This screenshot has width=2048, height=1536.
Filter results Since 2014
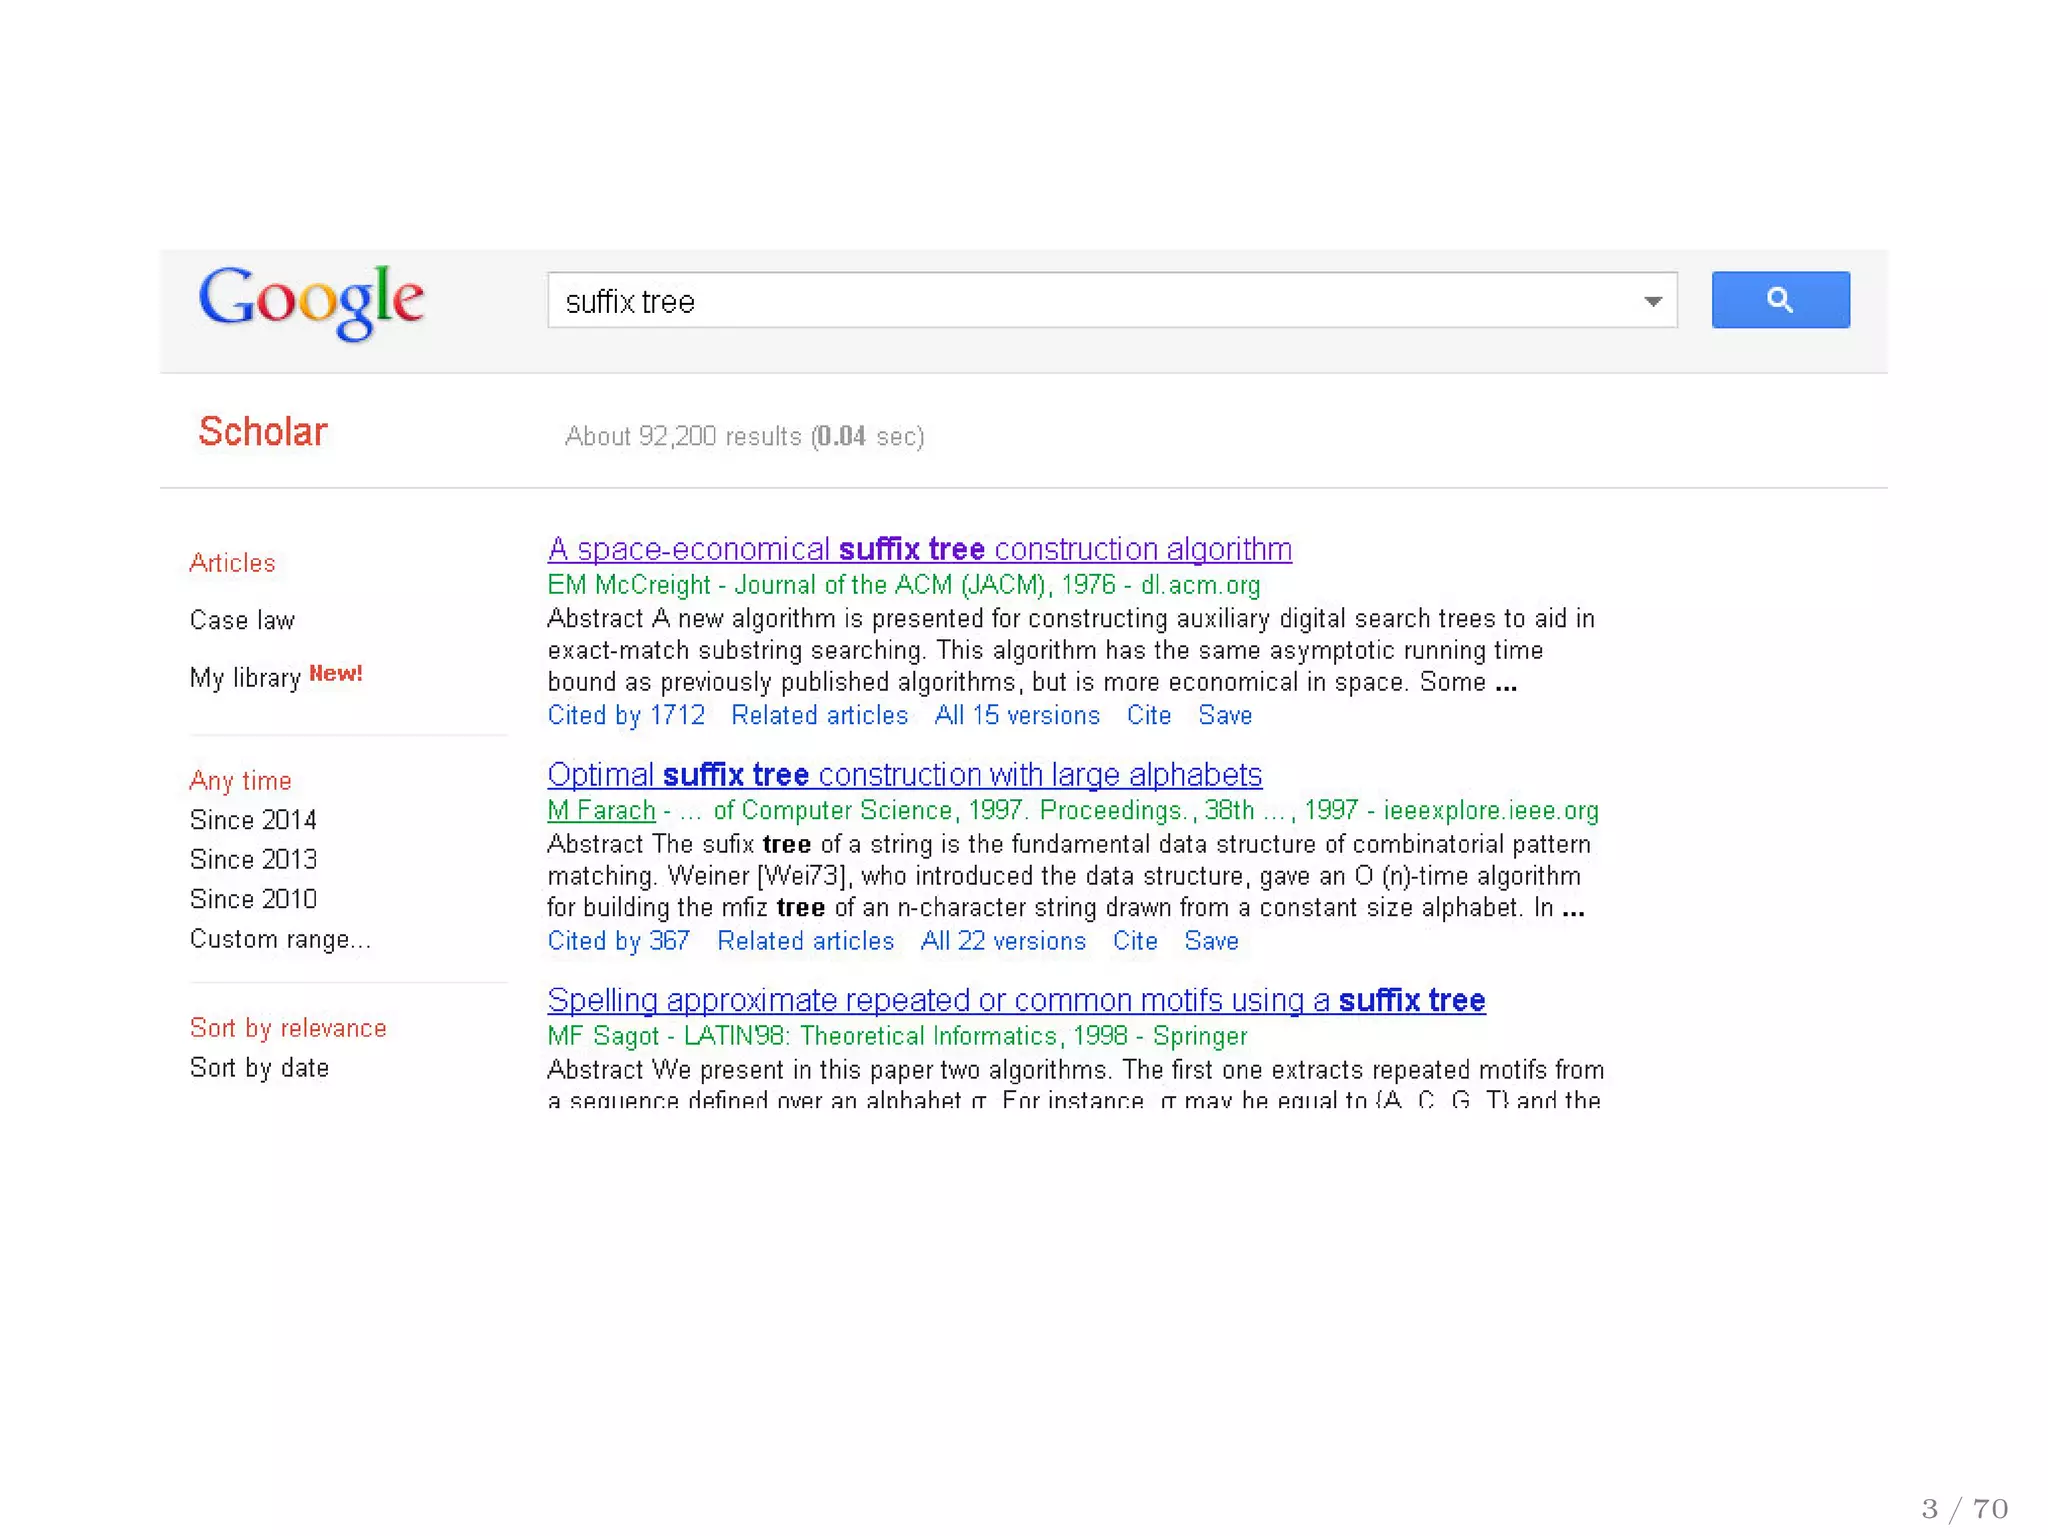(253, 820)
